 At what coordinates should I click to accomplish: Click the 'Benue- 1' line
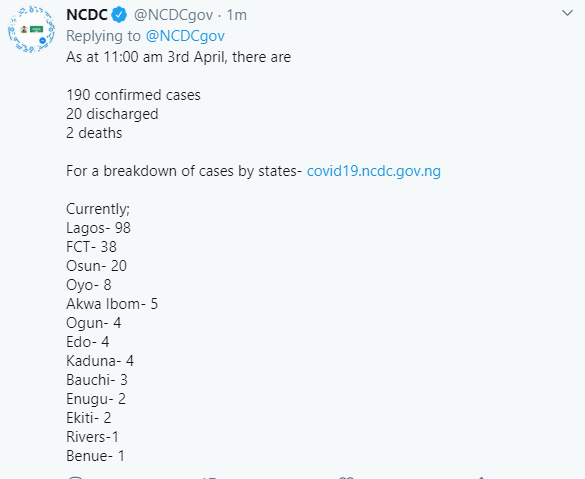(x=95, y=456)
